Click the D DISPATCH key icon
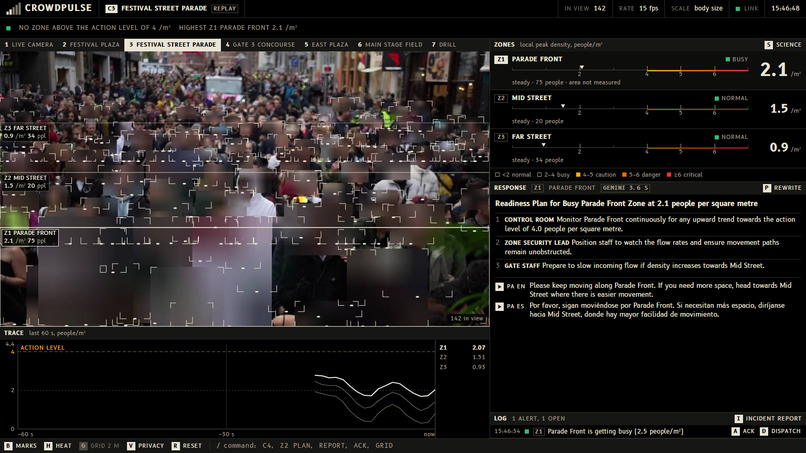This screenshot has height=453, width=806. [764, 431]
